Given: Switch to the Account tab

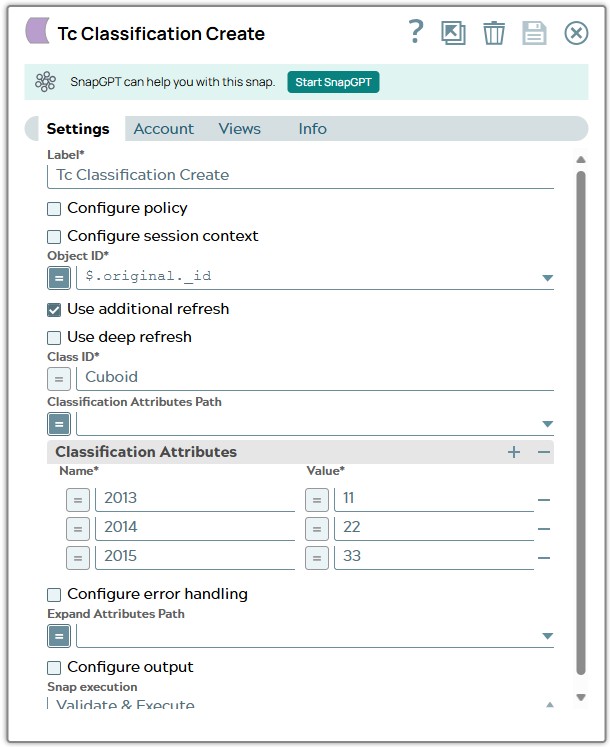Looking at the screenshot, I should (x=163, y=129).
